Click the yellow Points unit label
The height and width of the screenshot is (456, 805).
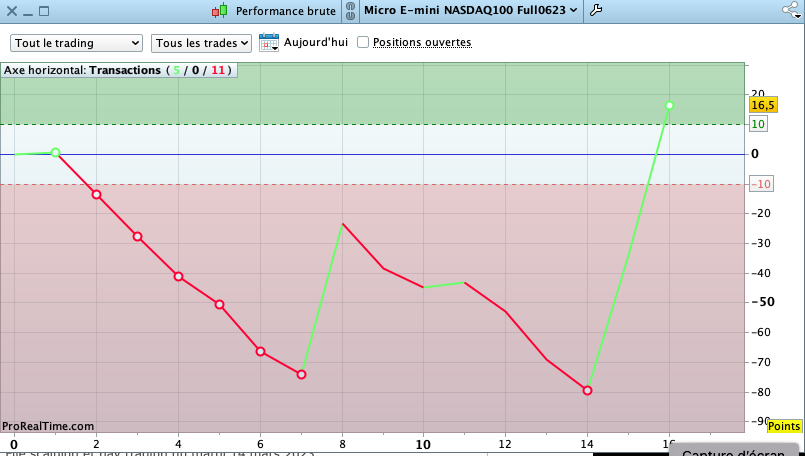click(x=784, y=426)
